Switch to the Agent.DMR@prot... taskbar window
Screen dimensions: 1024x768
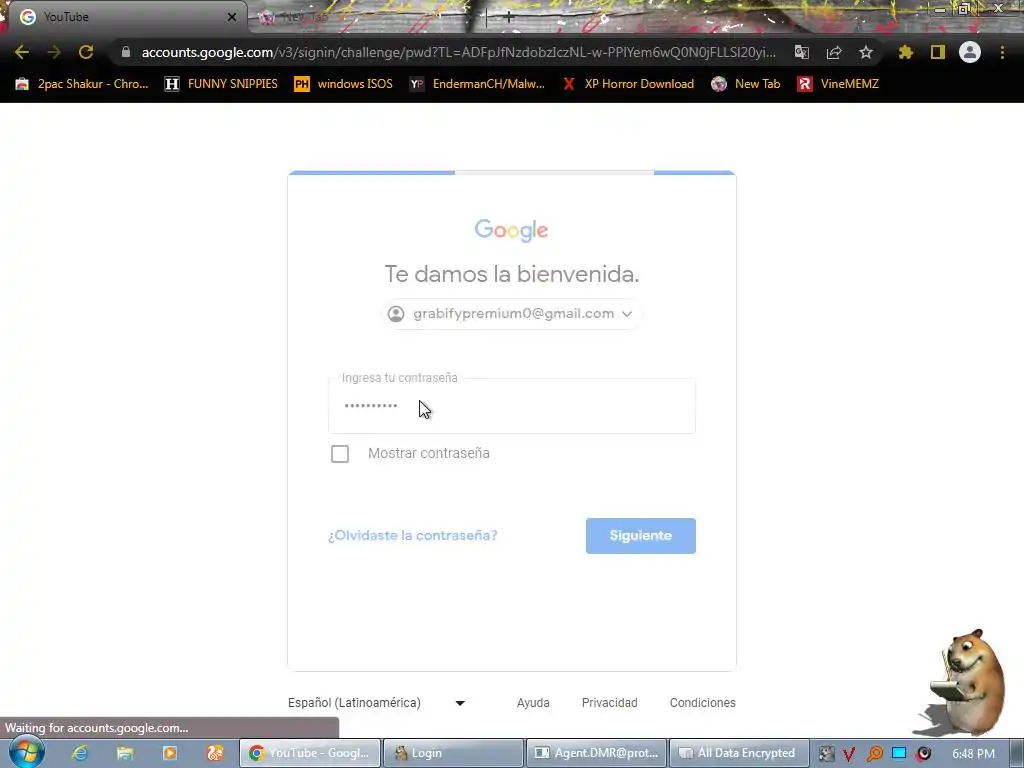click(x=596, y=753)
